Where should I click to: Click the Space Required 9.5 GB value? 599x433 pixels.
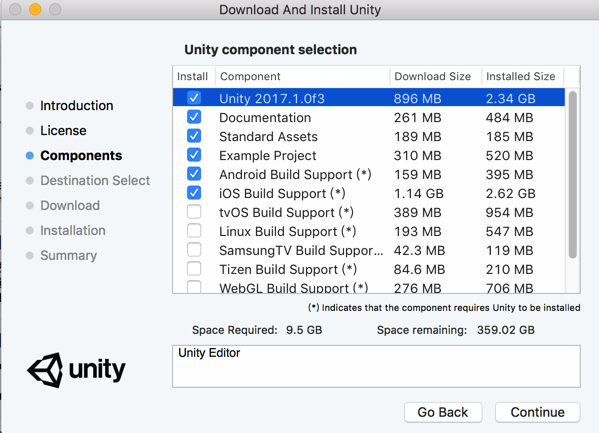pyautogui.click(x=304, y=330)
